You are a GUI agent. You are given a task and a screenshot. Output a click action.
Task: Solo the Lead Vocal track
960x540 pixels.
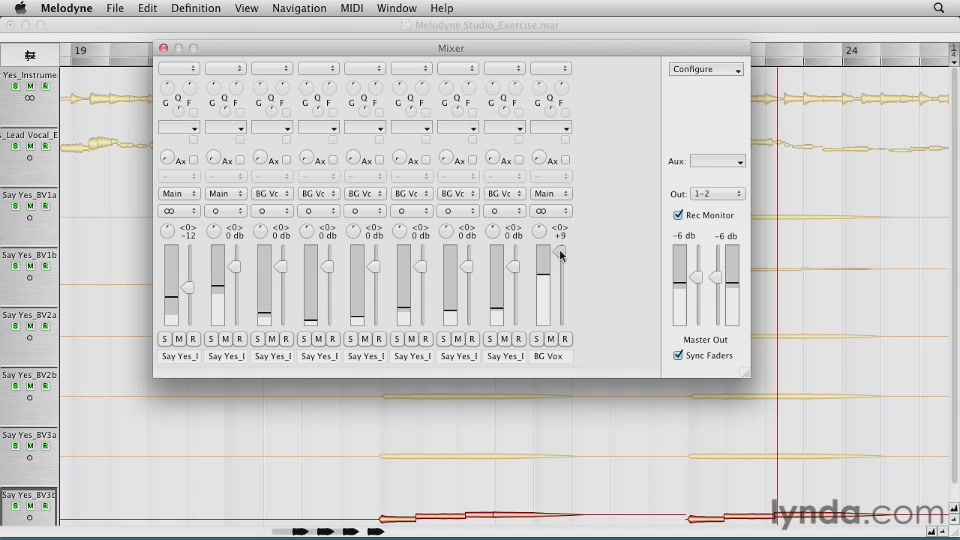[x=15, y=146]
